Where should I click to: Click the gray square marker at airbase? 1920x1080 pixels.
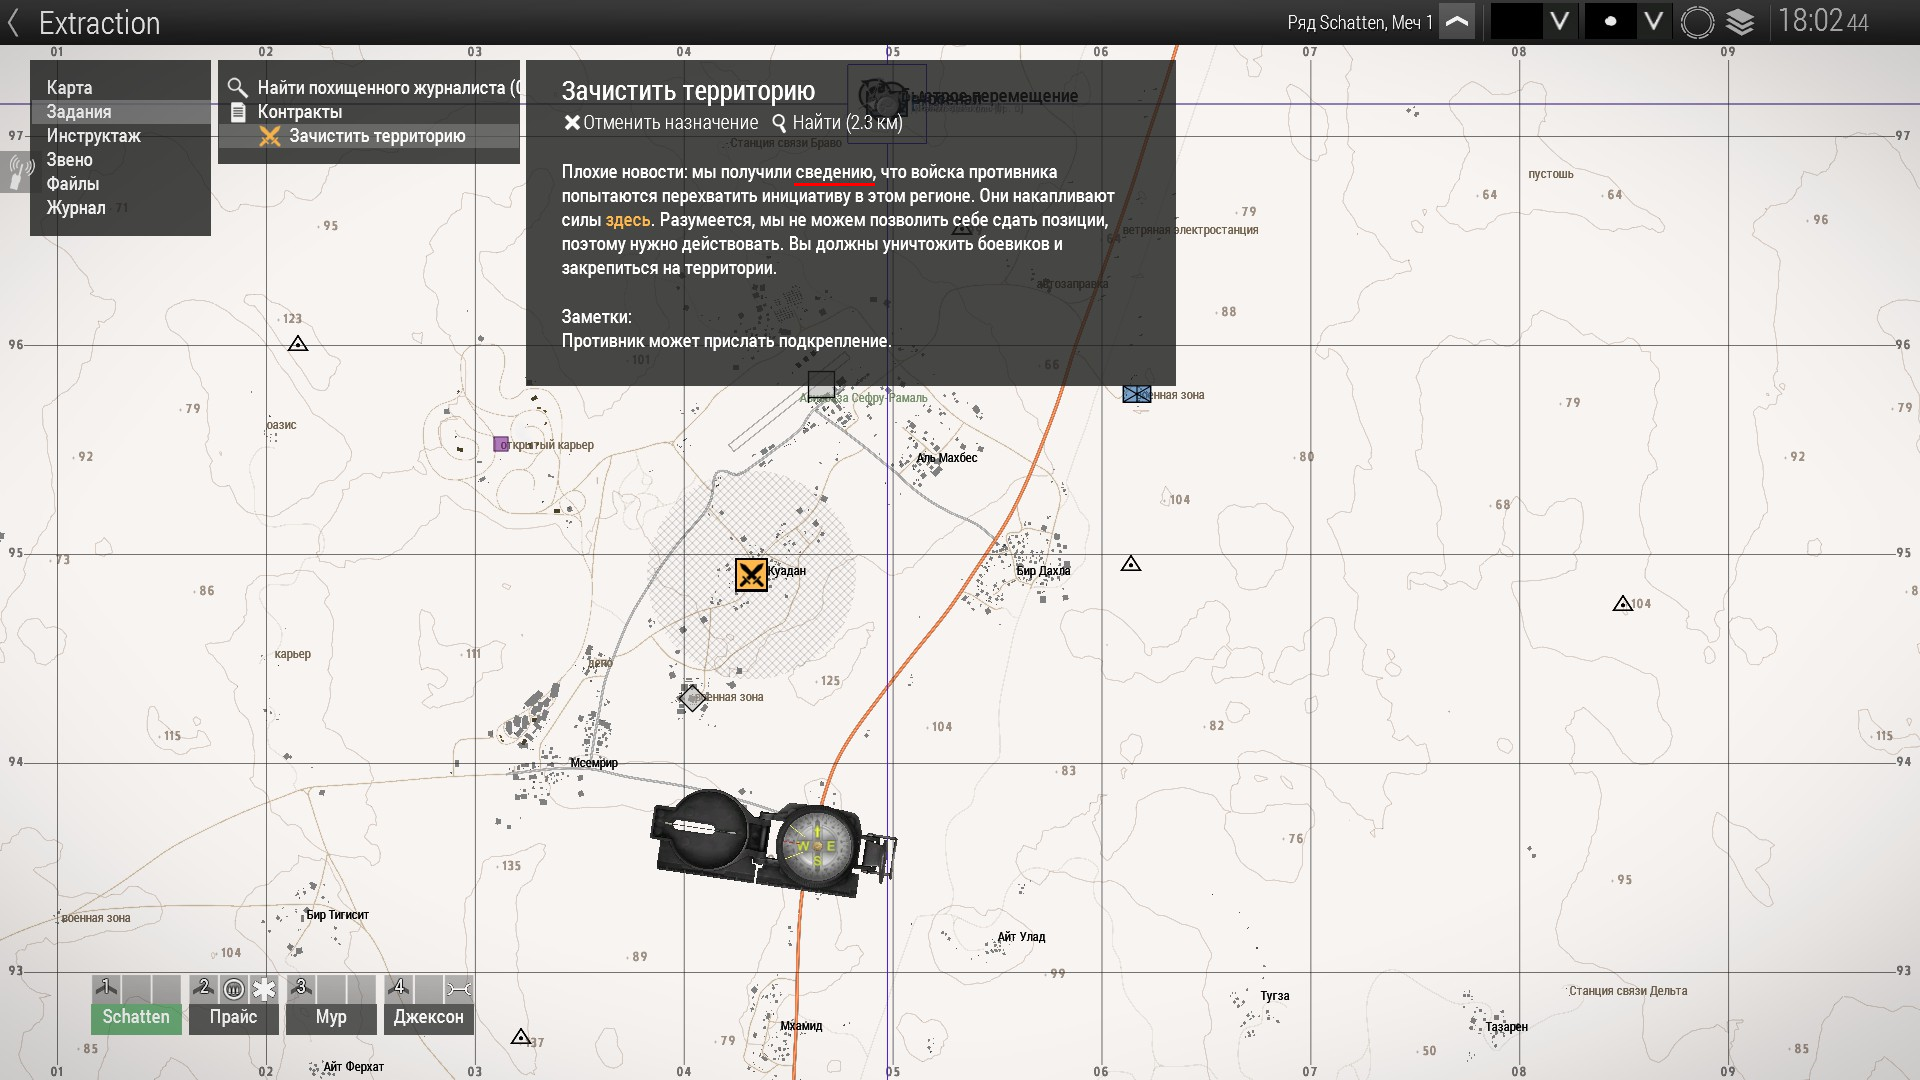(821, 385)
